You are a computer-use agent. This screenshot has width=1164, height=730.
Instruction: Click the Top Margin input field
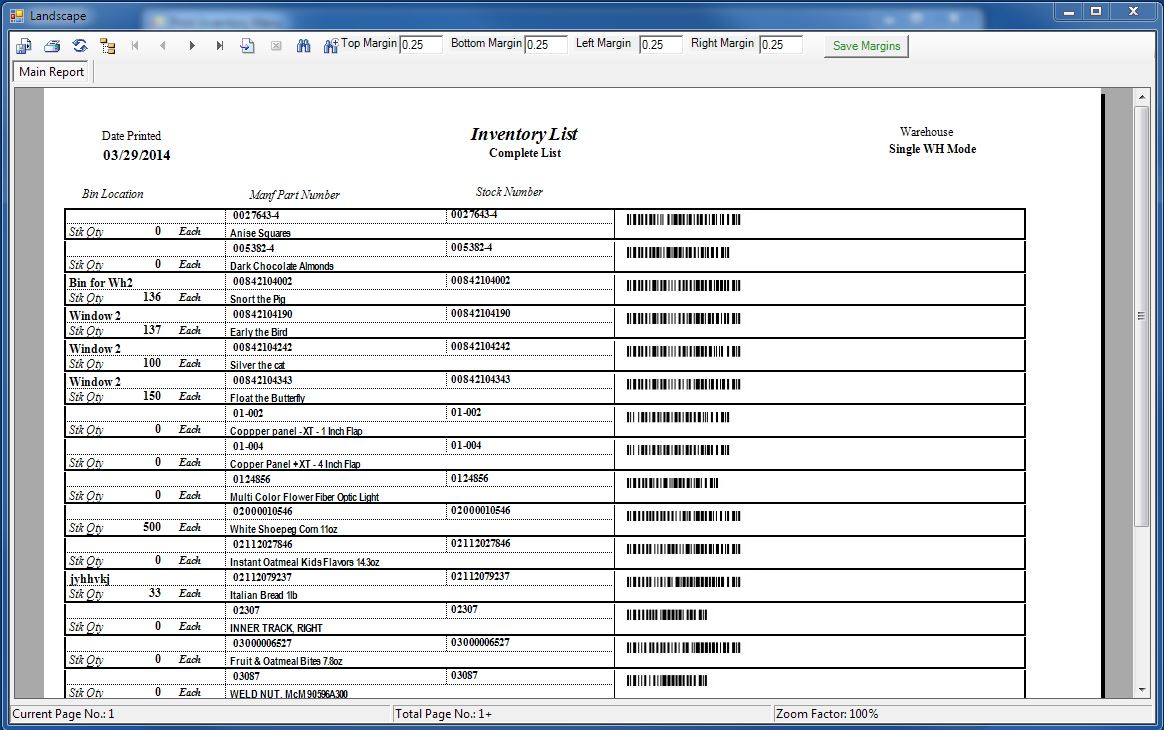click(421, 45)
